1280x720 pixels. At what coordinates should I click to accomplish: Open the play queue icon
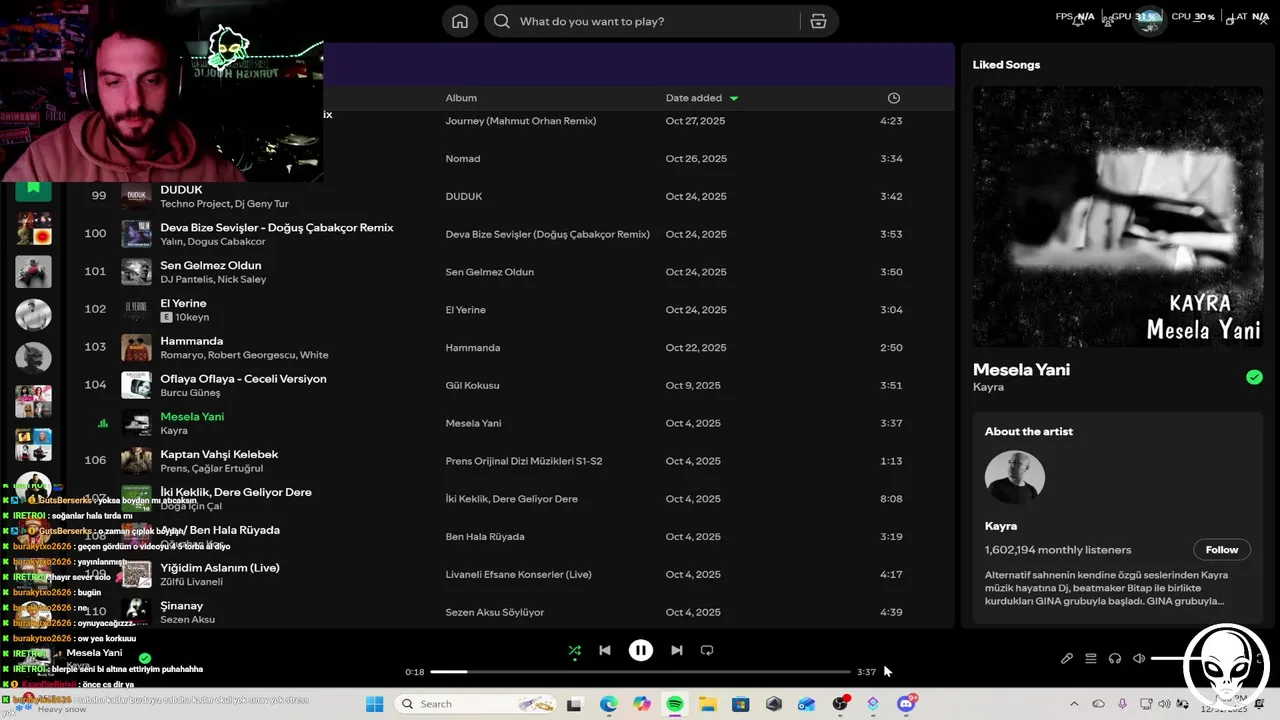point(1091,658)
